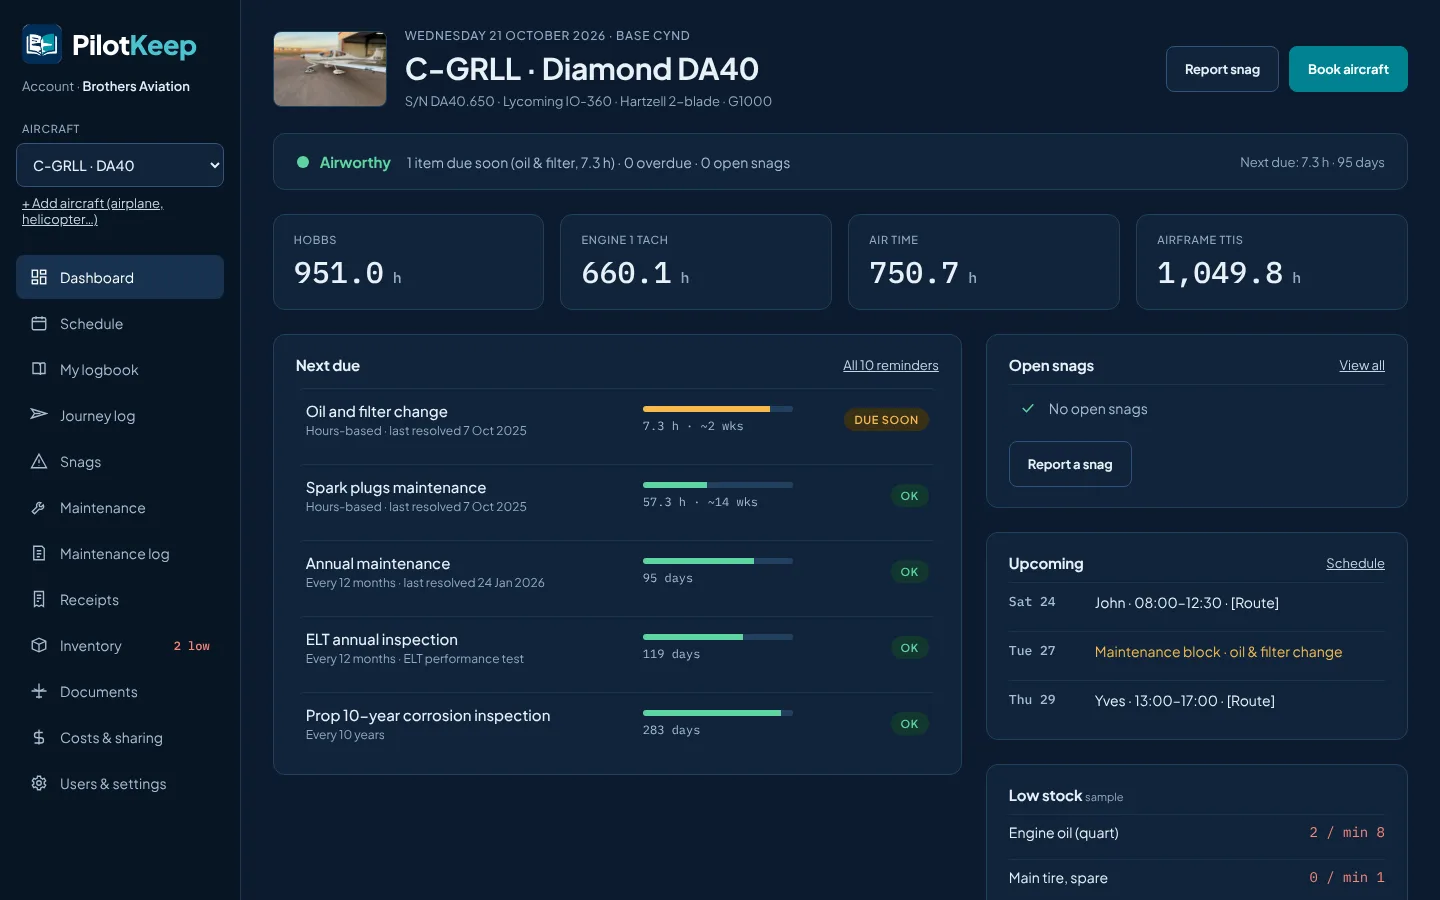Open the Schedule menu label
Screen dimensions: 1440x900
click(91, 324)
